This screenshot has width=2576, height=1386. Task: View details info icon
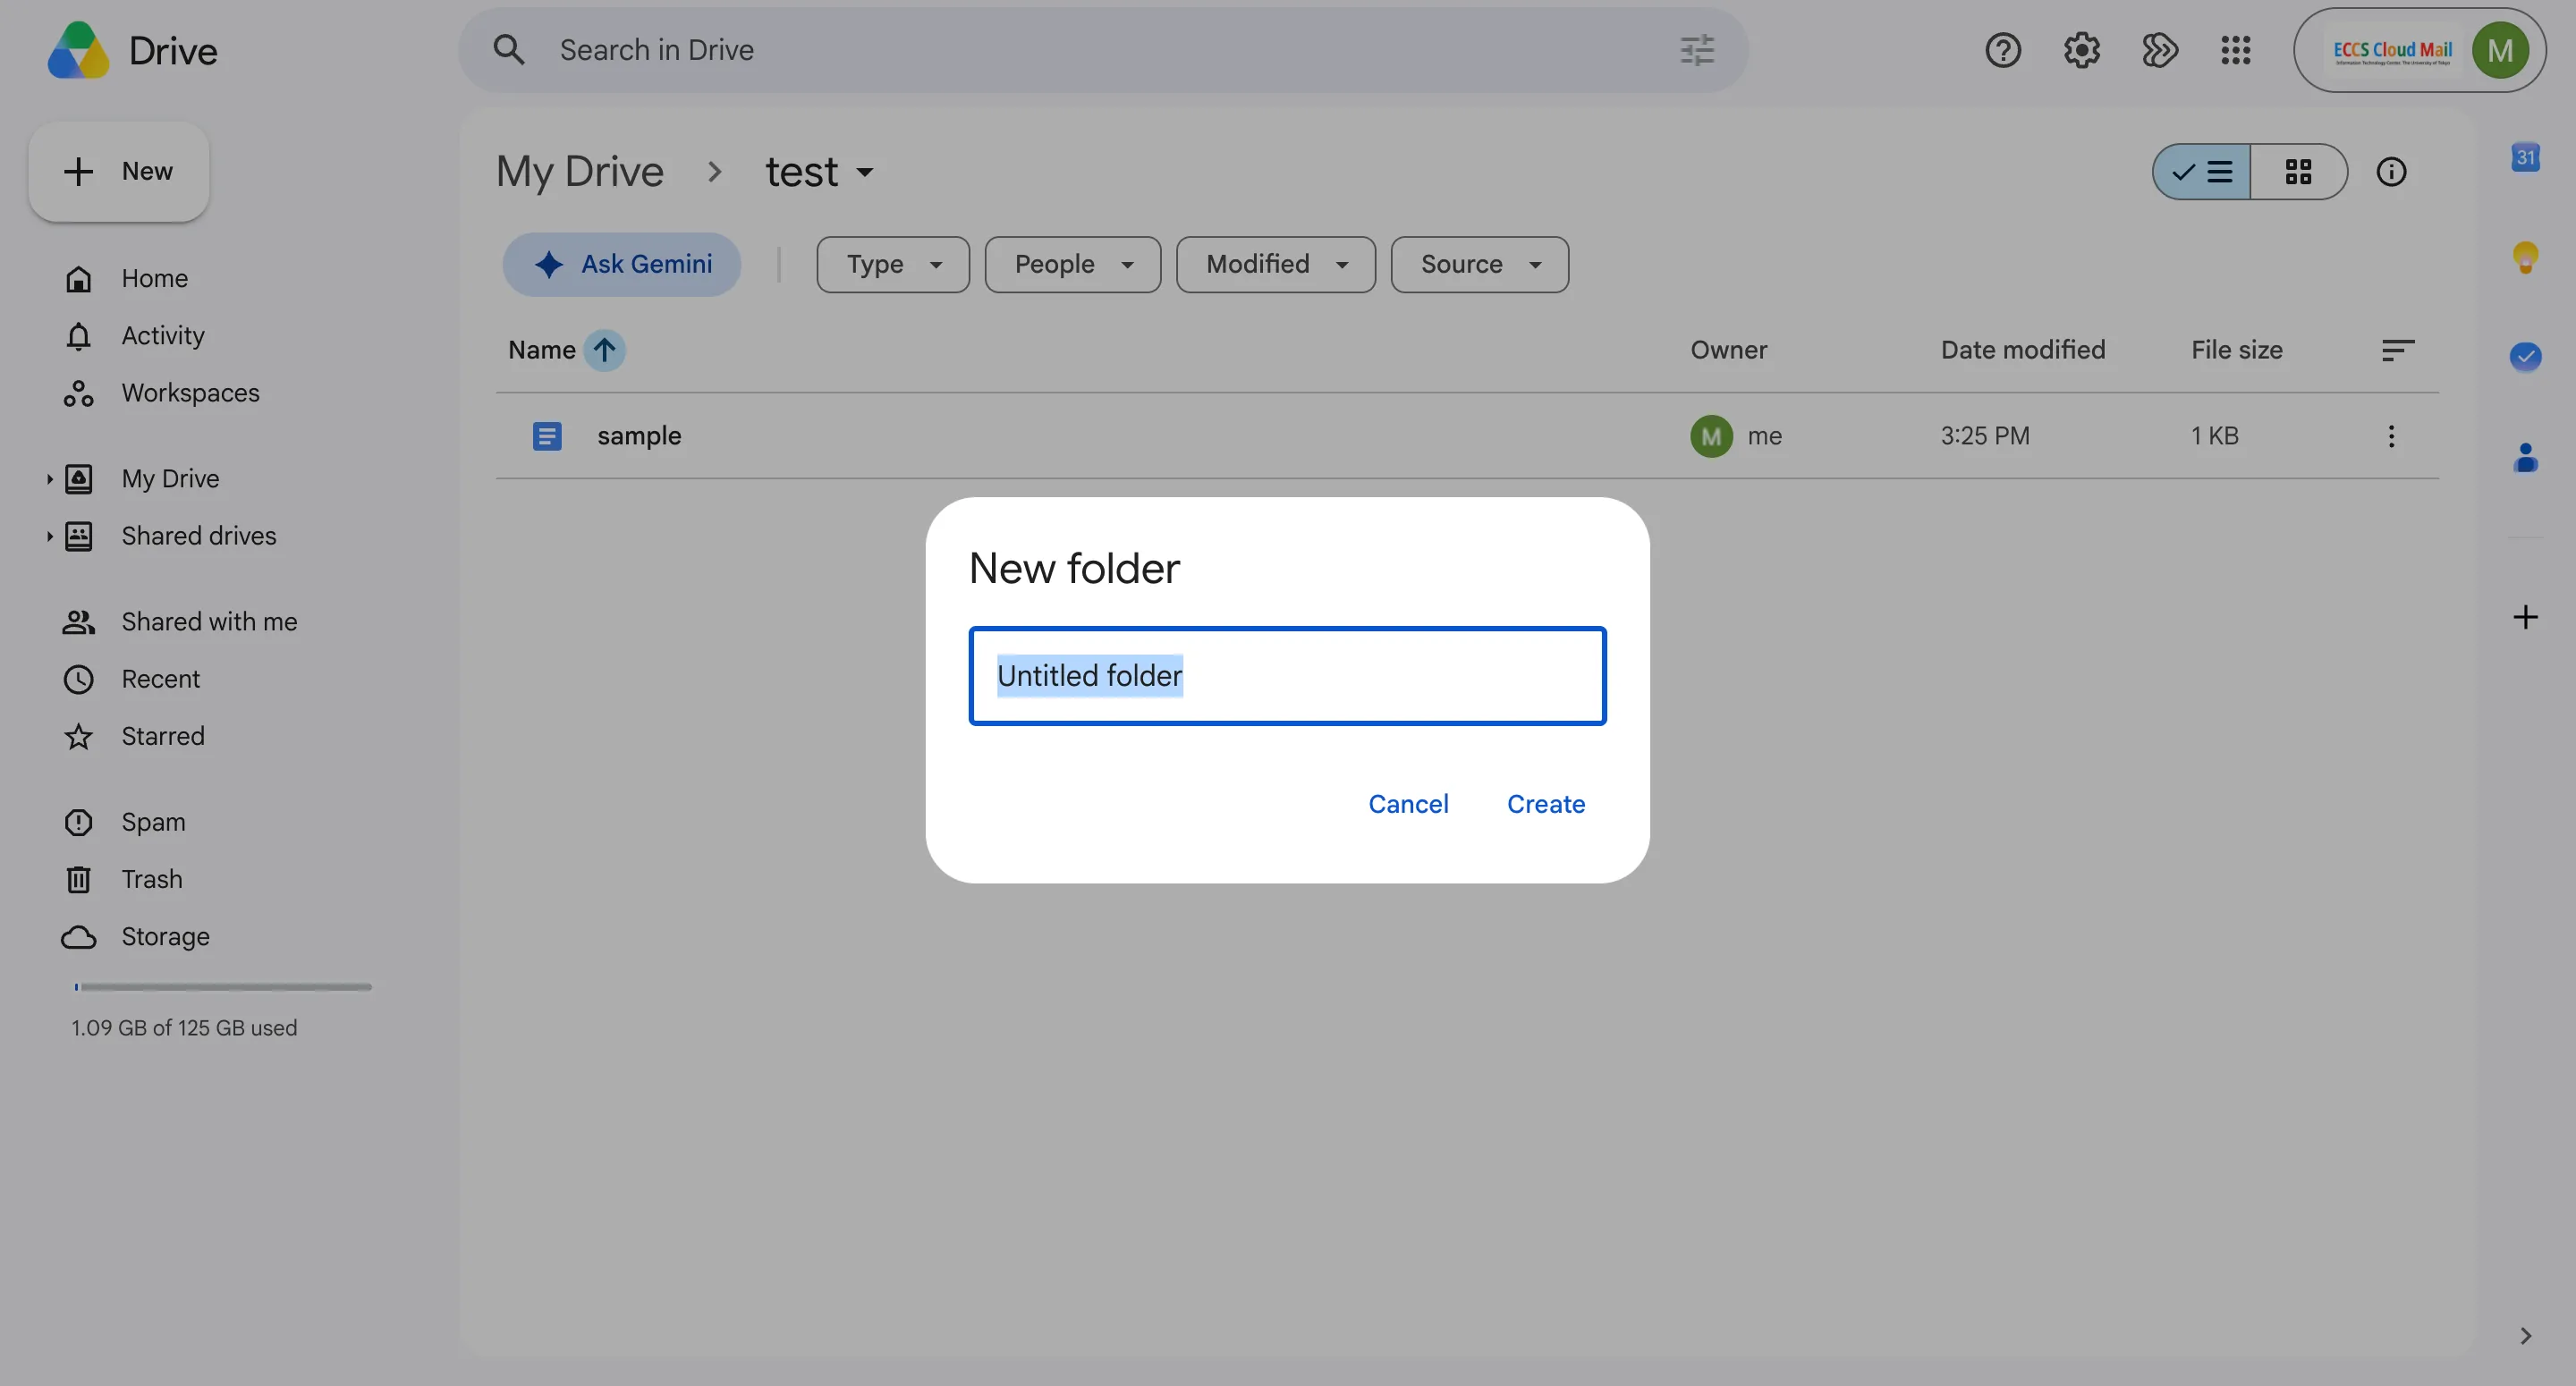2391,172
